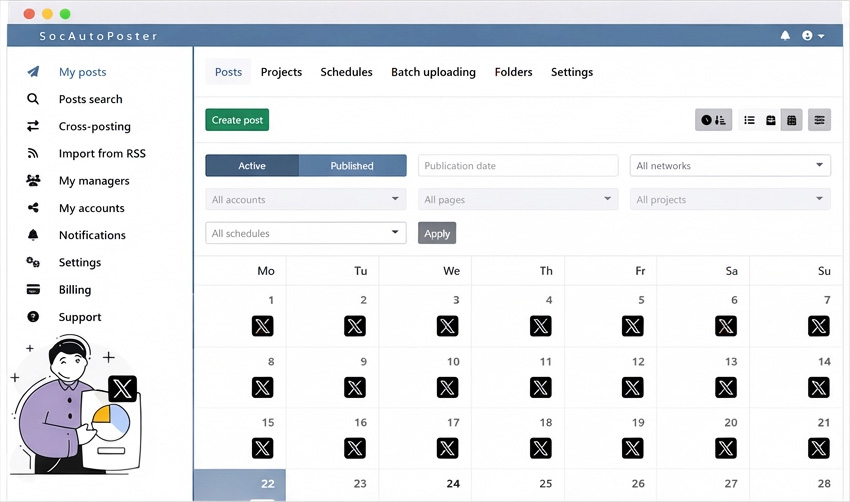Click the sort by time icon button

pyautogui.click(x=713, y=120)
